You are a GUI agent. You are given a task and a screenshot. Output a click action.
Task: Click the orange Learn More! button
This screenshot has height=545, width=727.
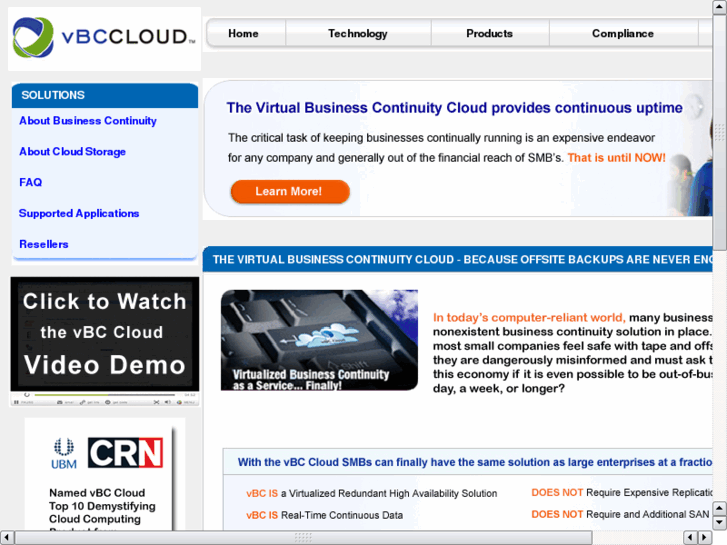coord(290,192)
